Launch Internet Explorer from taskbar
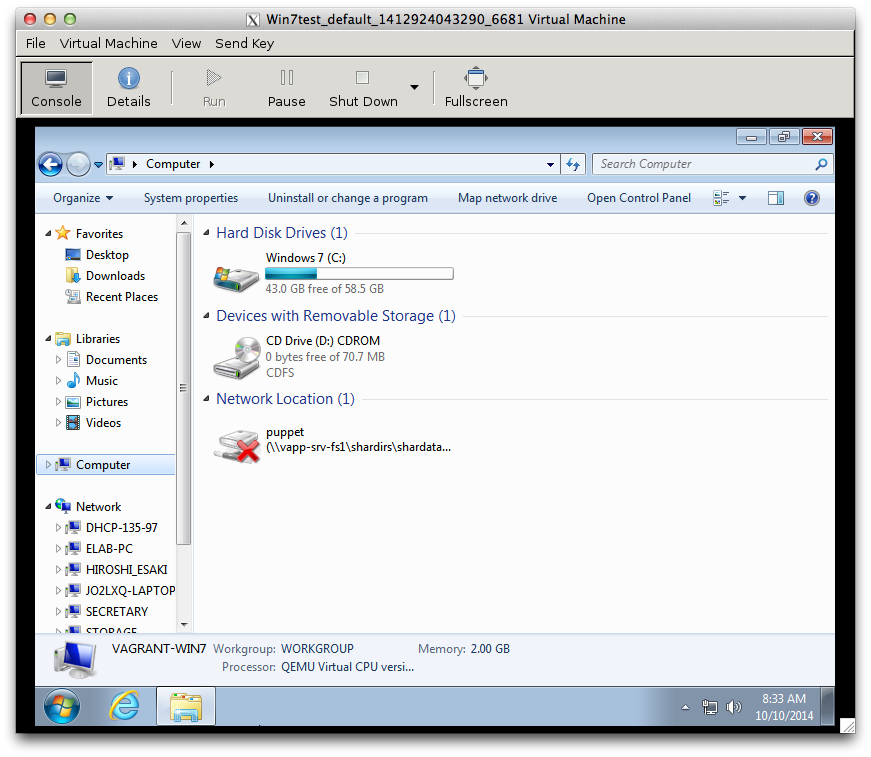Image resolution: width=871 pixels, height=757 pixels. 124,706
